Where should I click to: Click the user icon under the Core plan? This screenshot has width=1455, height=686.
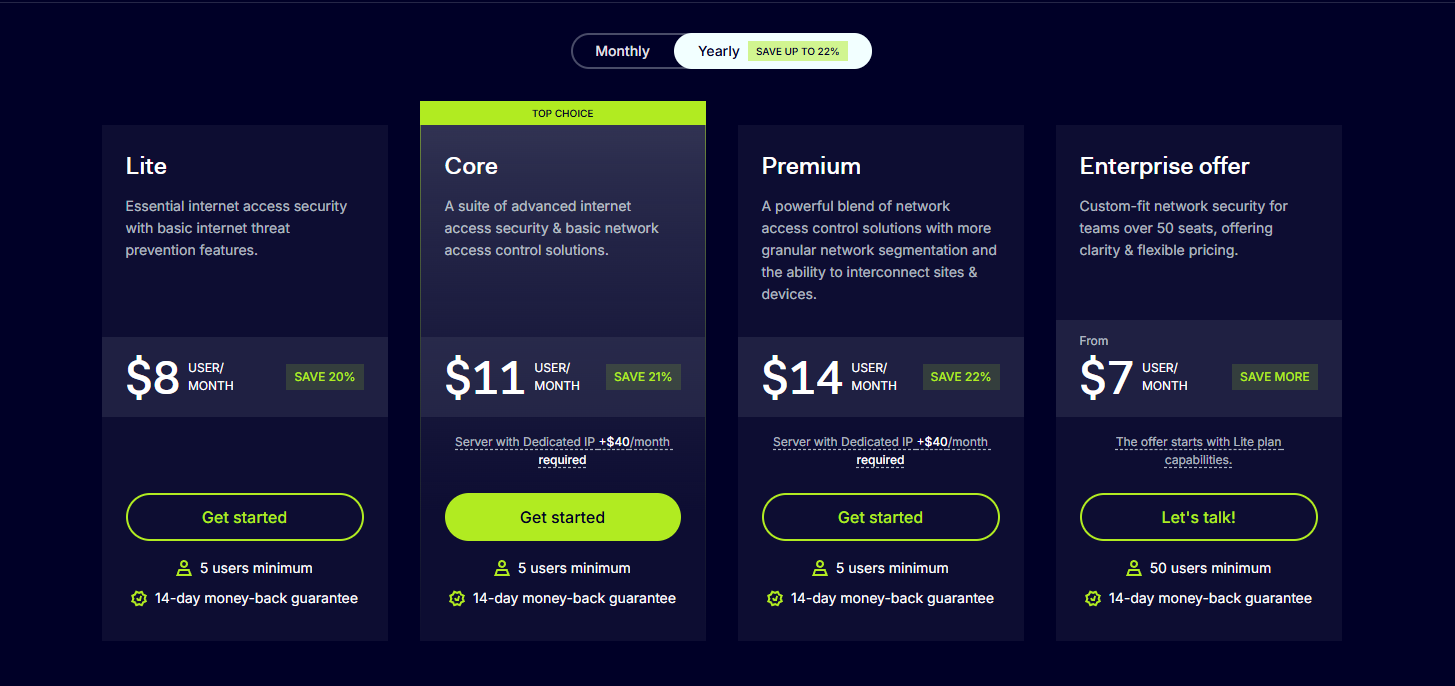[502, 568]
